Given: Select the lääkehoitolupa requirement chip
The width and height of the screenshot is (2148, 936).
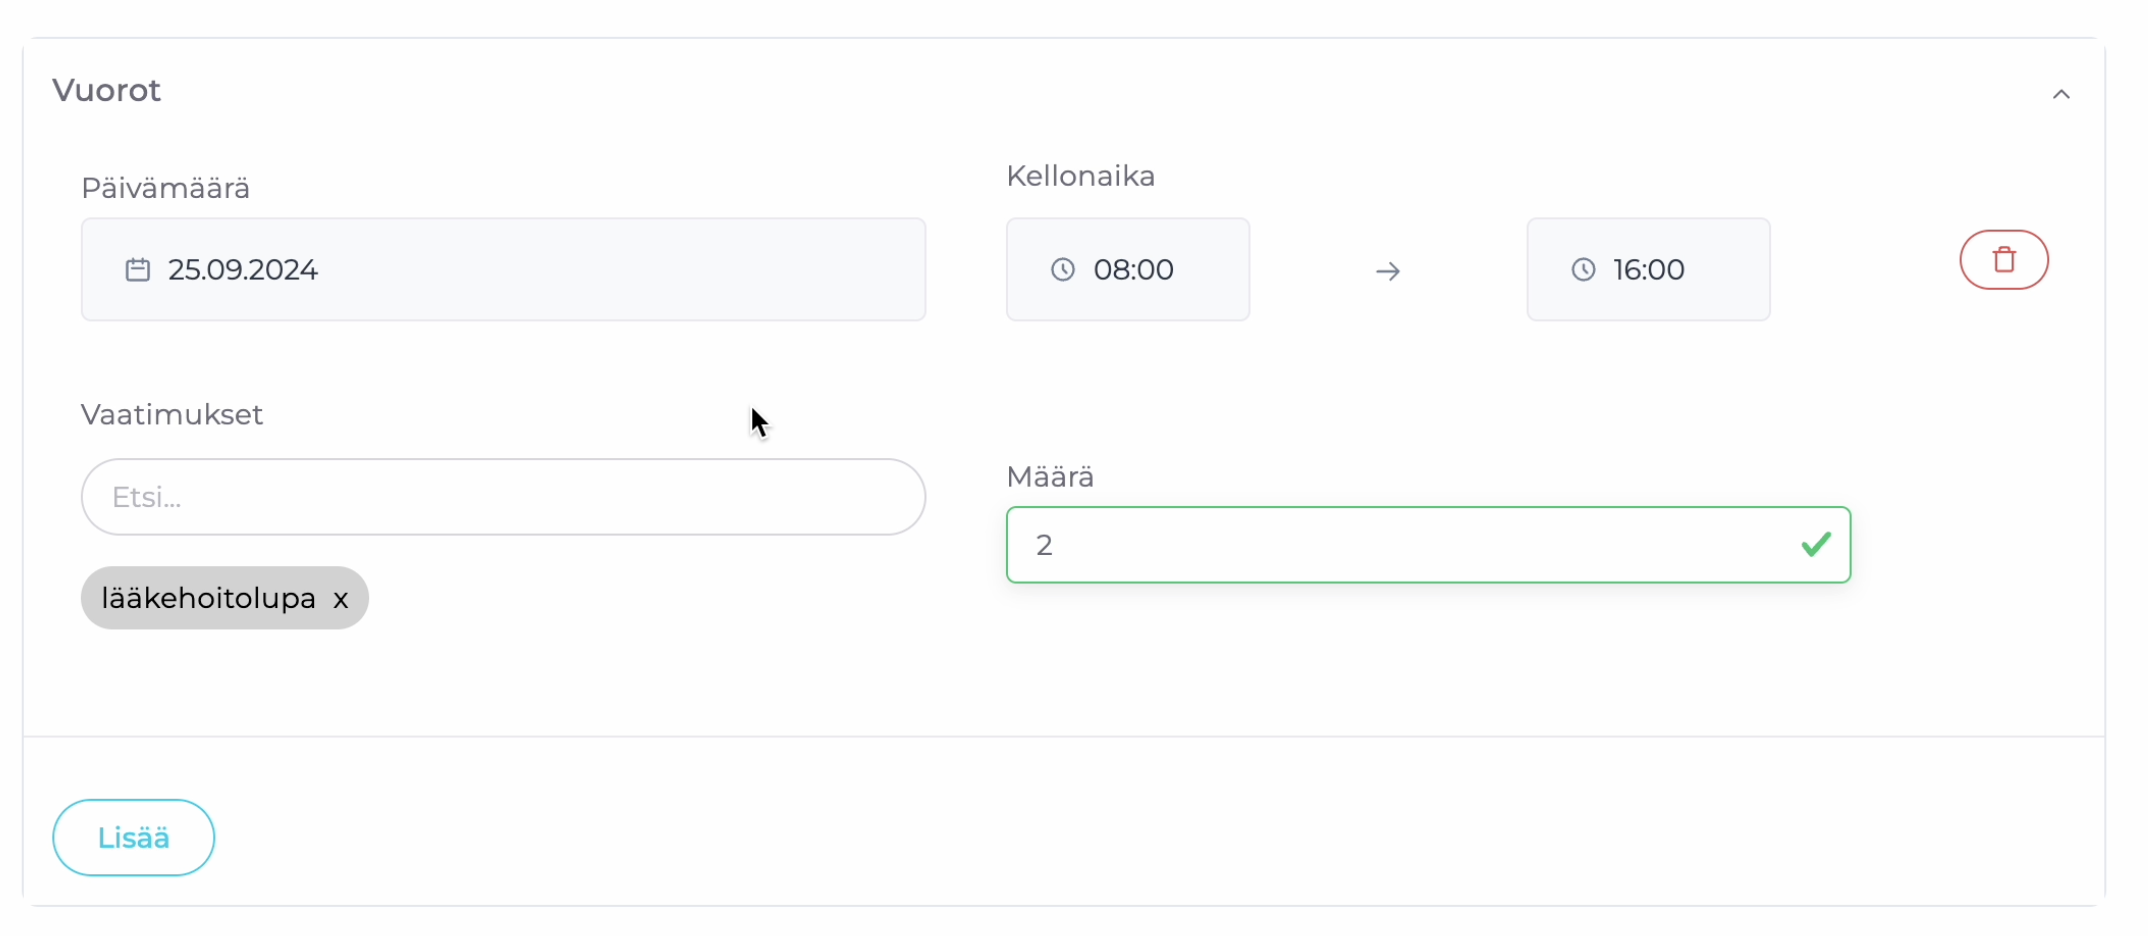Looking at the screenshot, I should click(208, 598).
